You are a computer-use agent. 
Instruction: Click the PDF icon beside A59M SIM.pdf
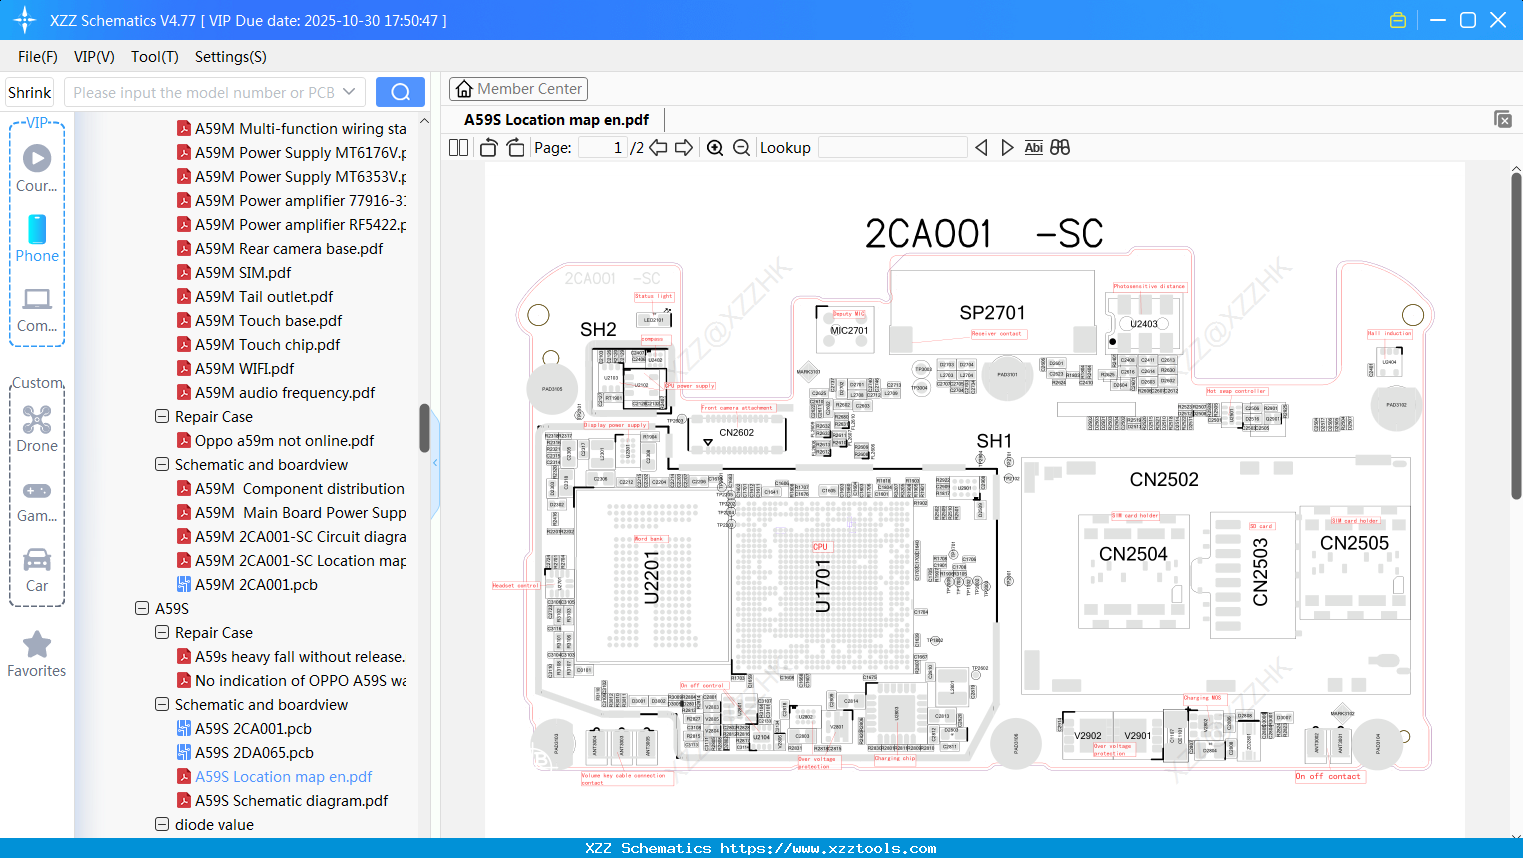coord(184,272)
